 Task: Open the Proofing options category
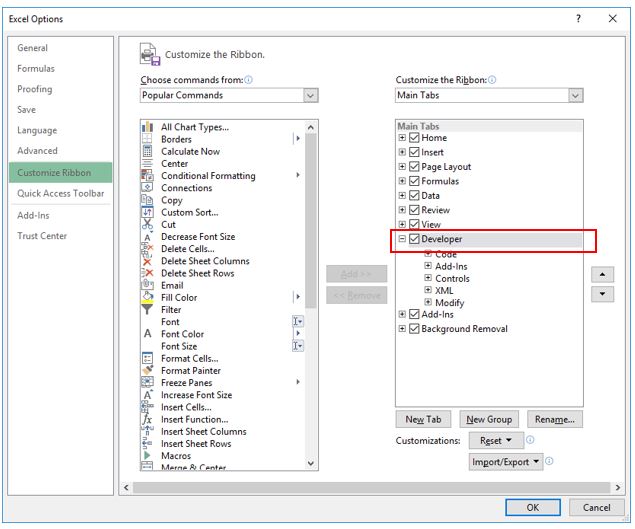pos(35,89)
